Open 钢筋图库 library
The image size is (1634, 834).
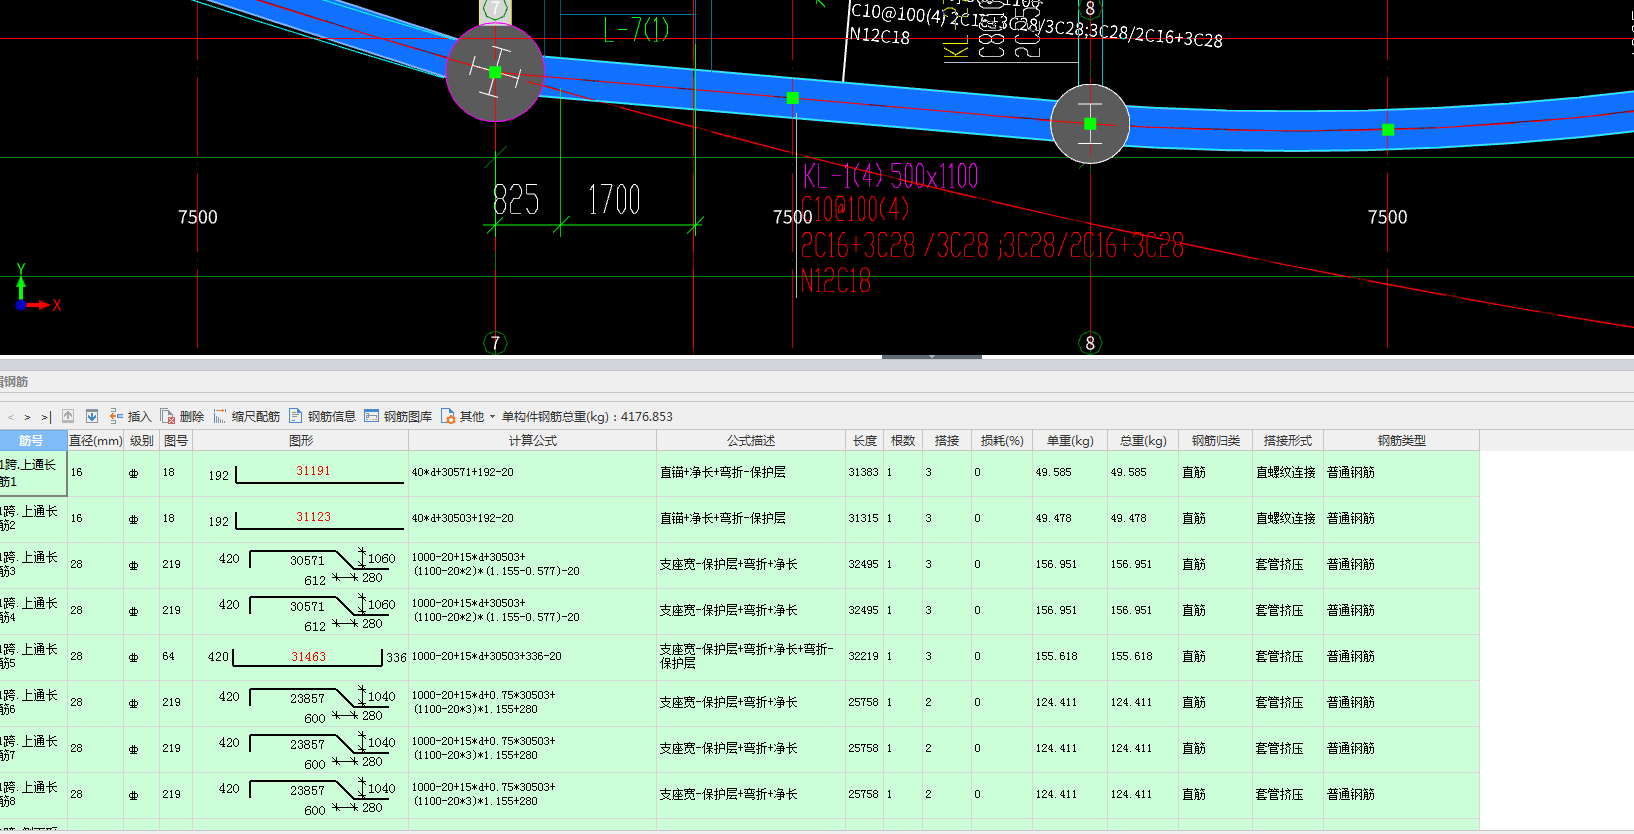tap(398, 417)
